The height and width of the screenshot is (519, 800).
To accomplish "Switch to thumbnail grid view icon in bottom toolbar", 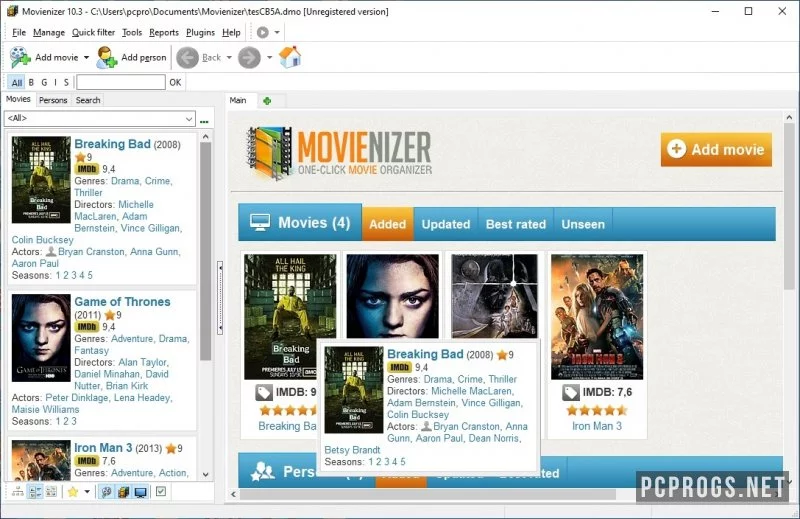I will tap(51, 492).
